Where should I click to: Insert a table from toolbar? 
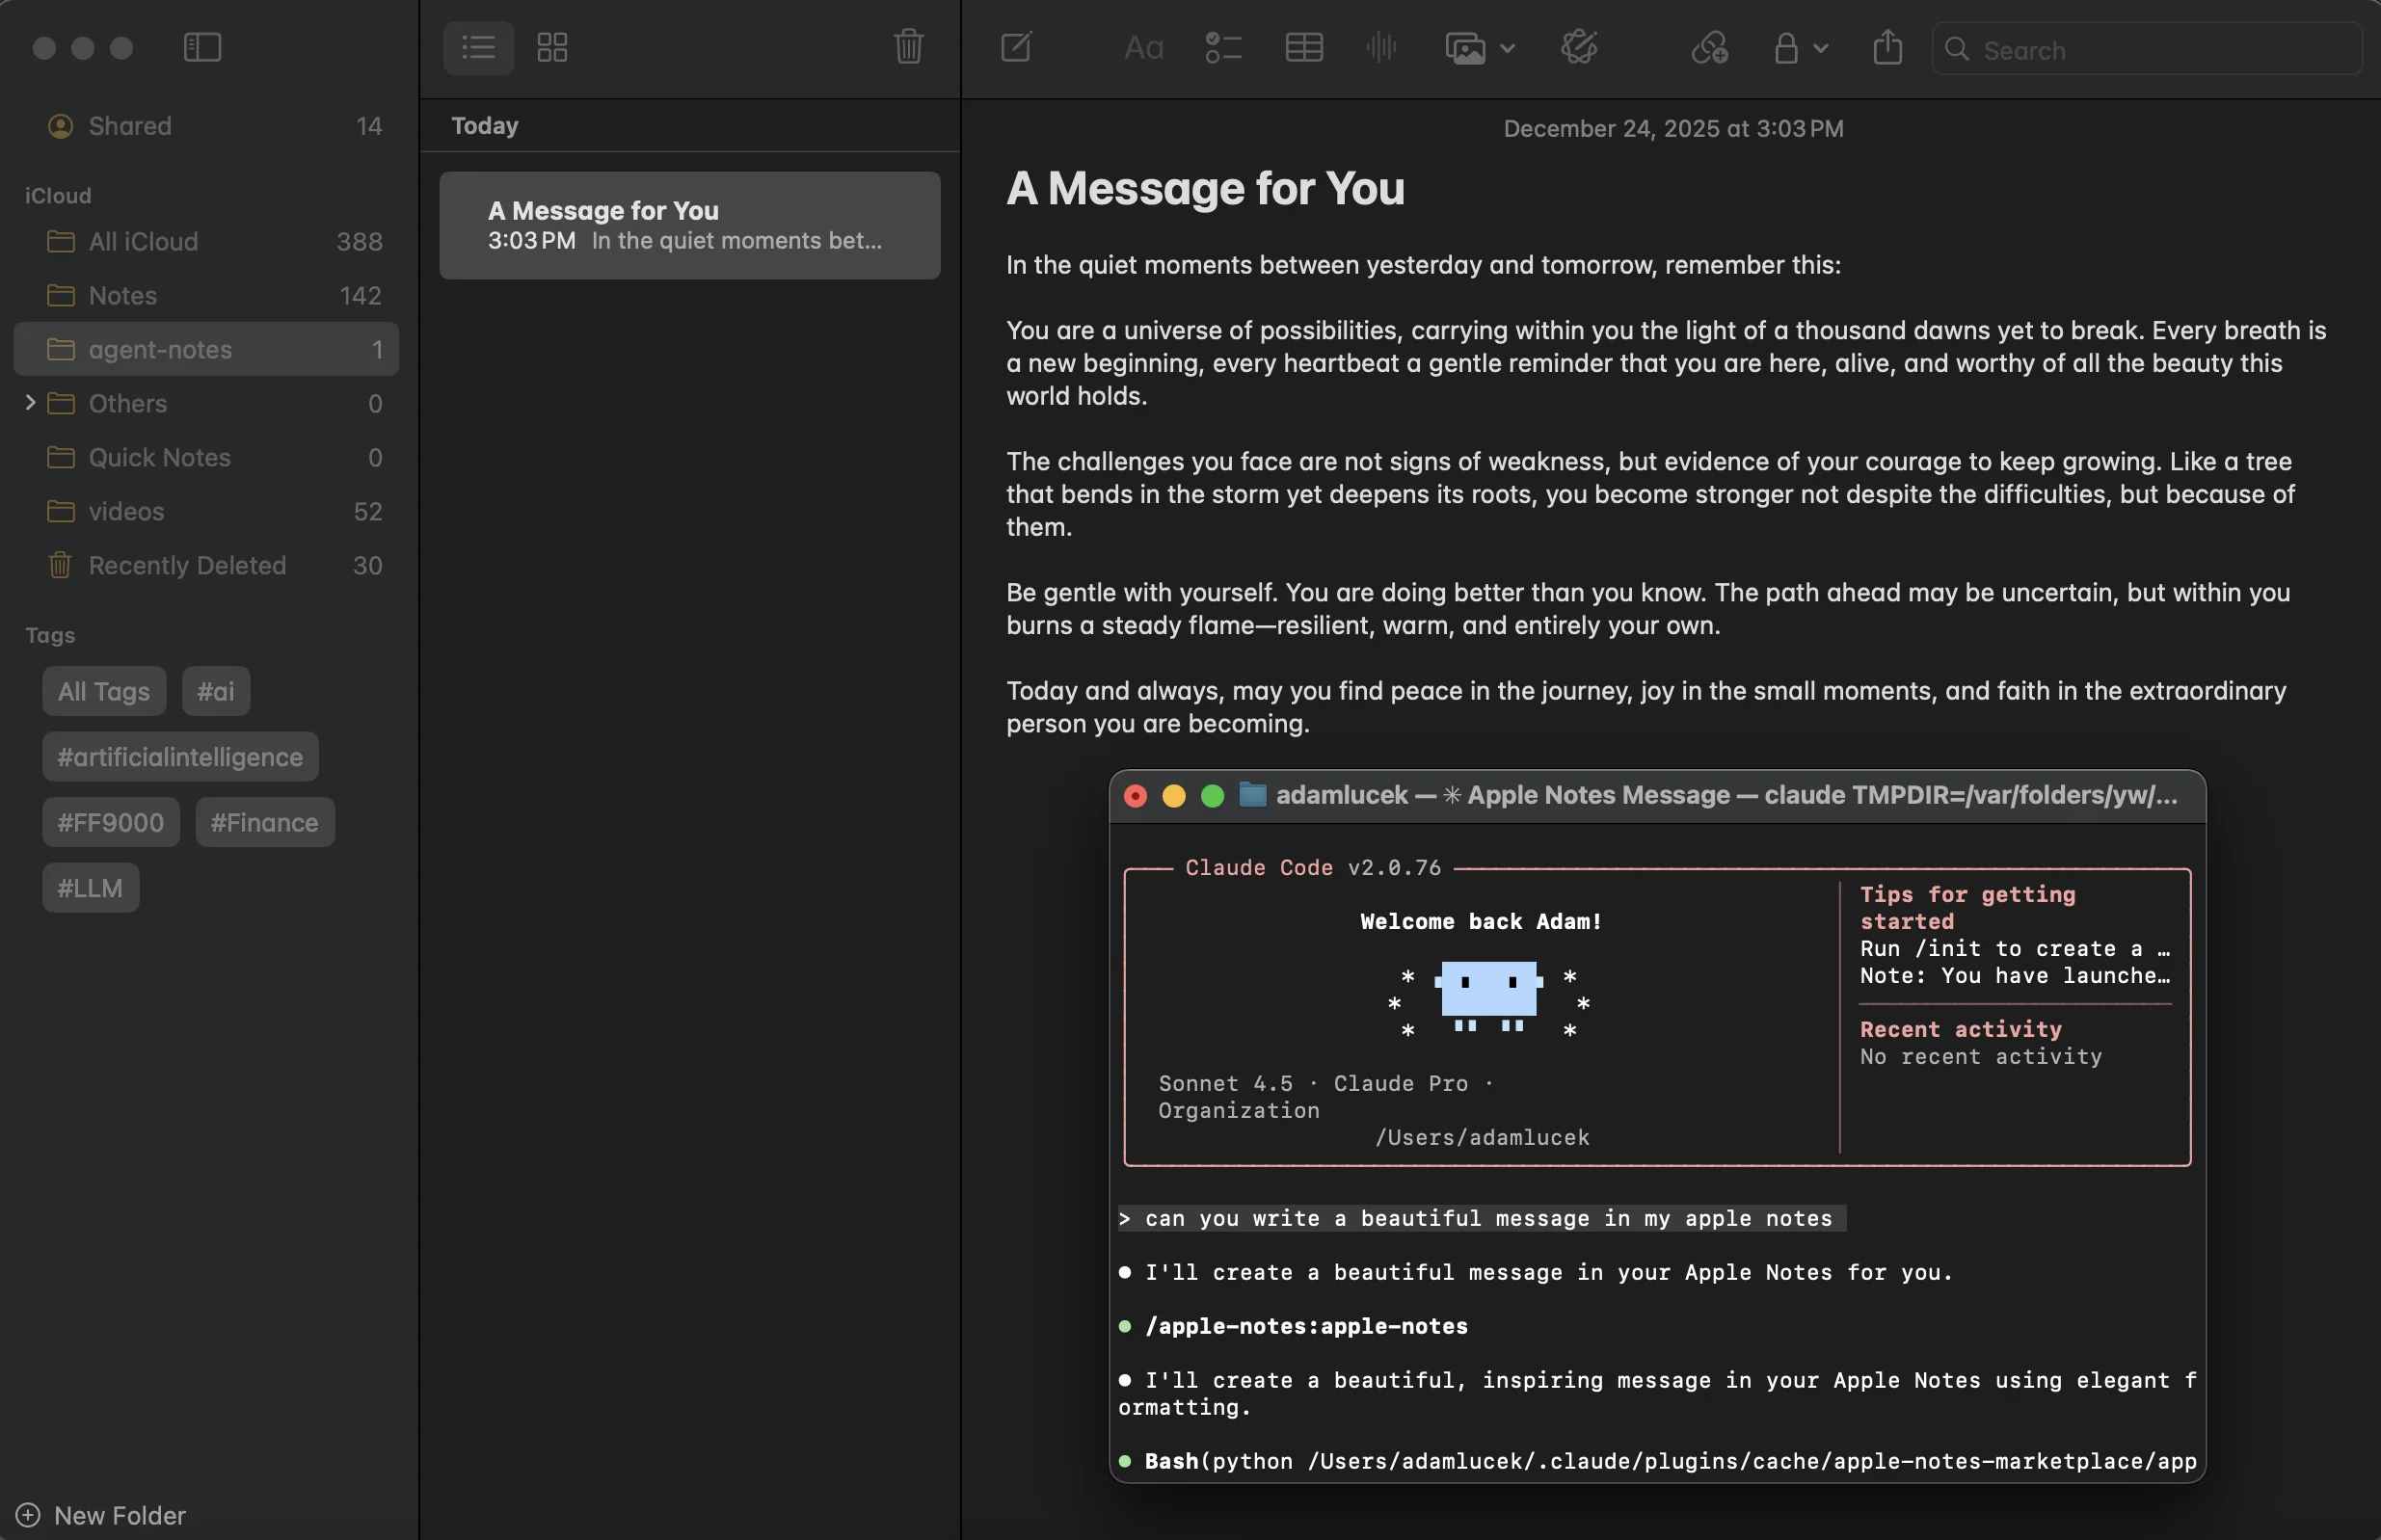coord(1303,47)
